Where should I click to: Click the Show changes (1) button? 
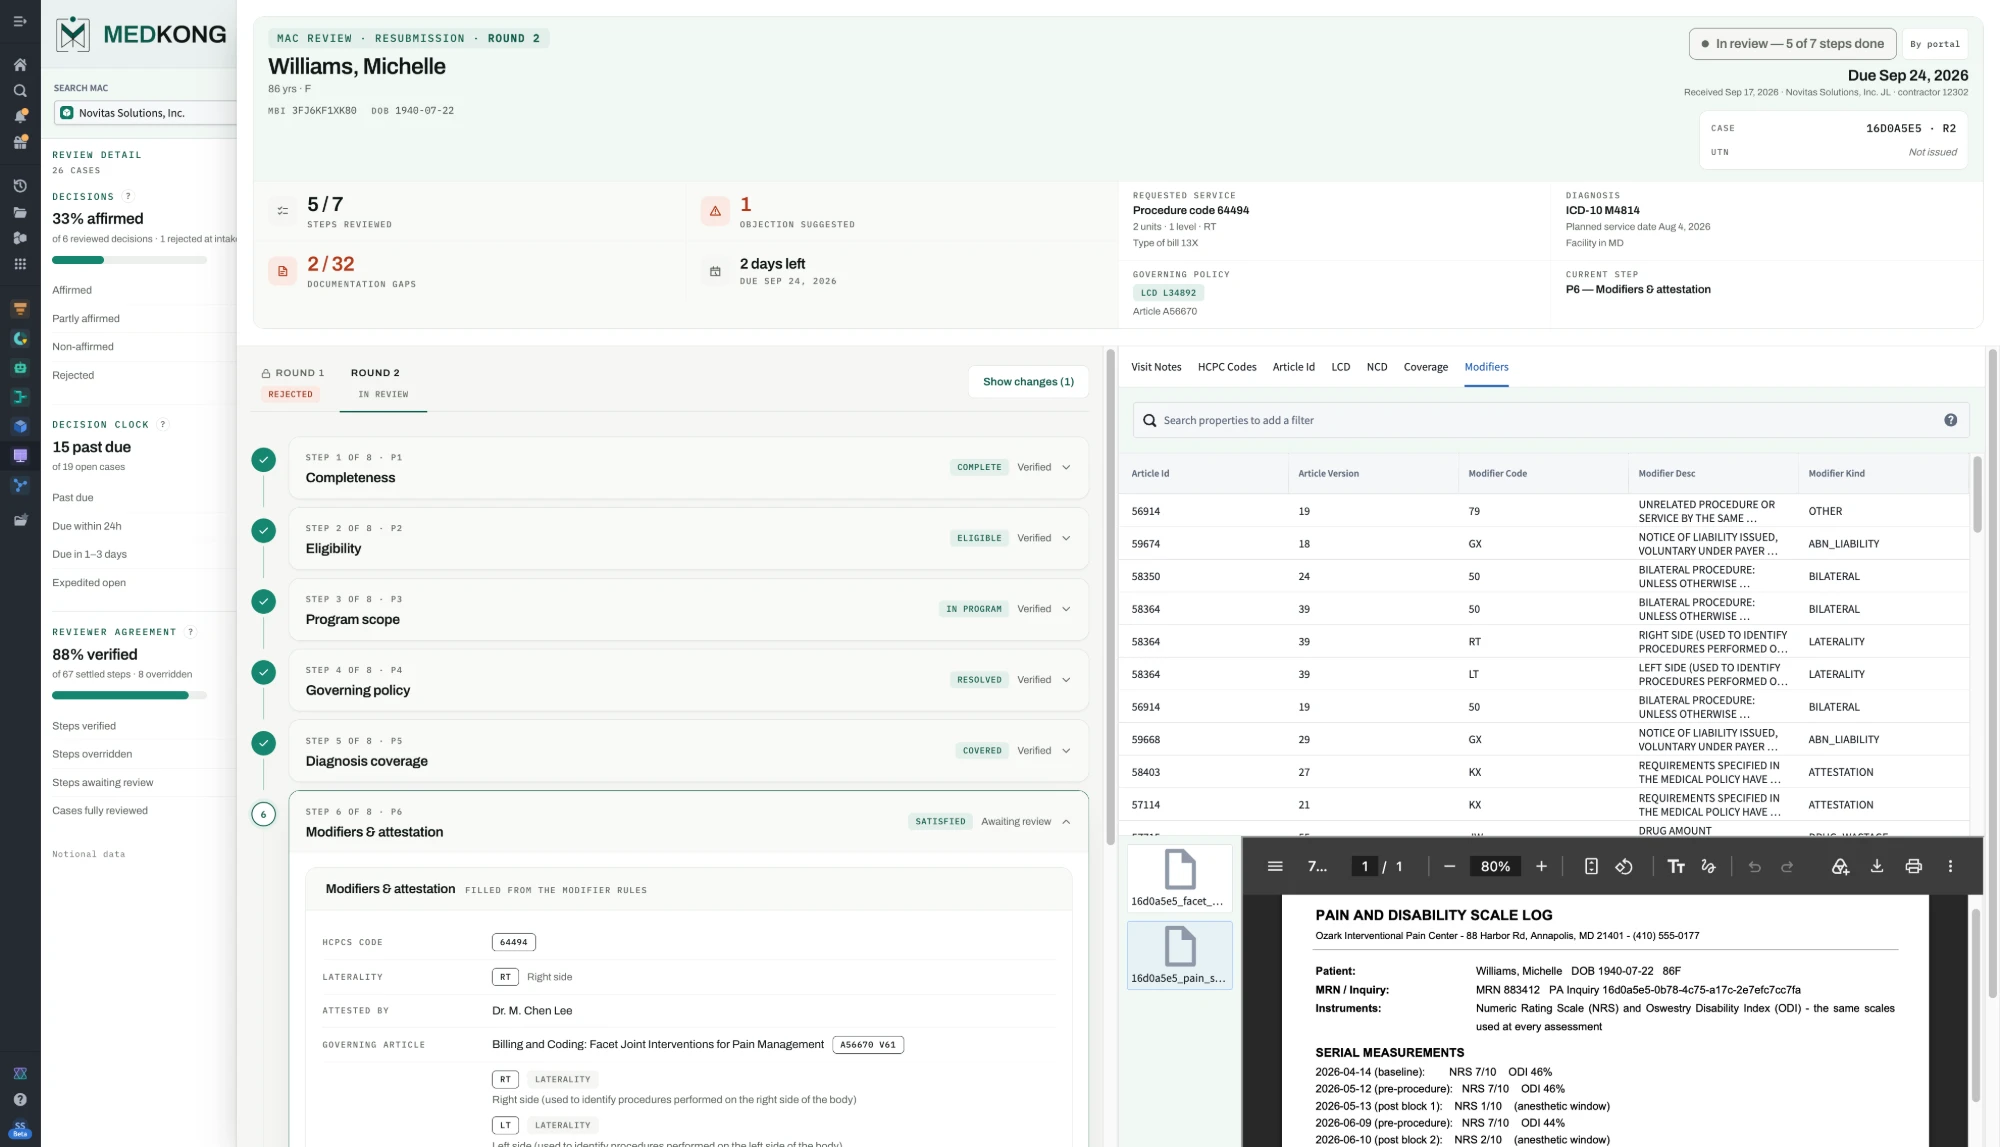pyautogui.click(x=1028, y=382)
